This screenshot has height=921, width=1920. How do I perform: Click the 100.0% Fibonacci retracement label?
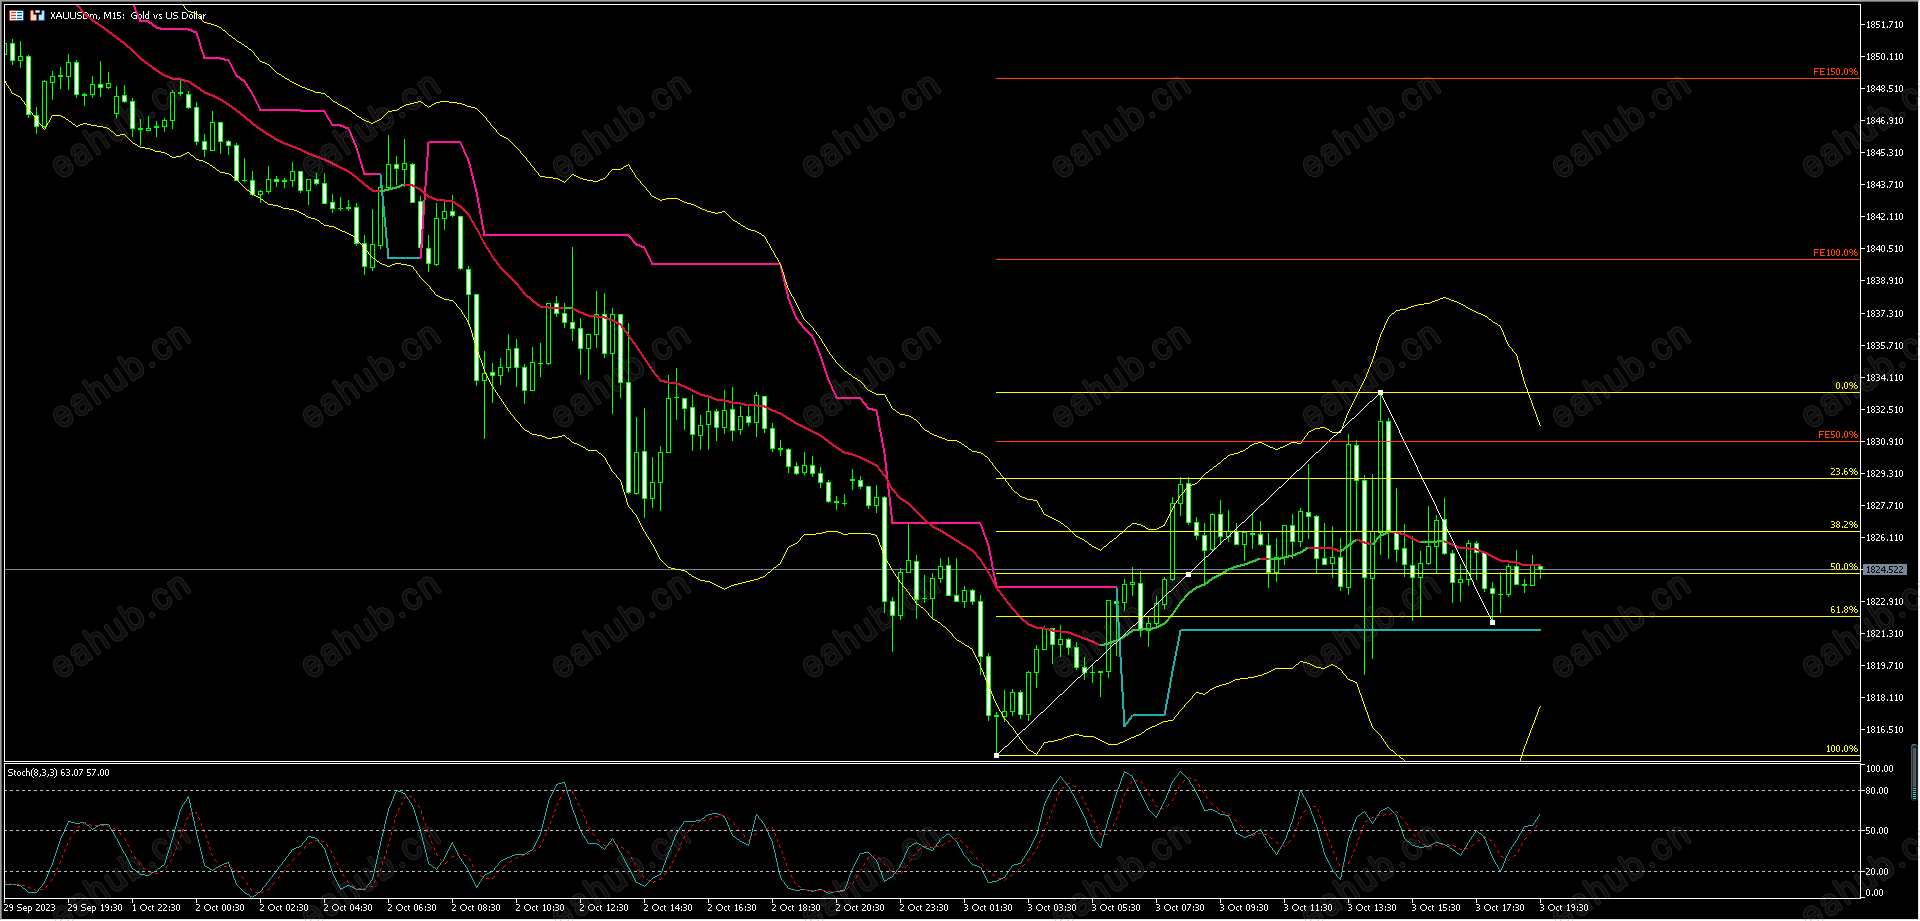(1842, 749)
